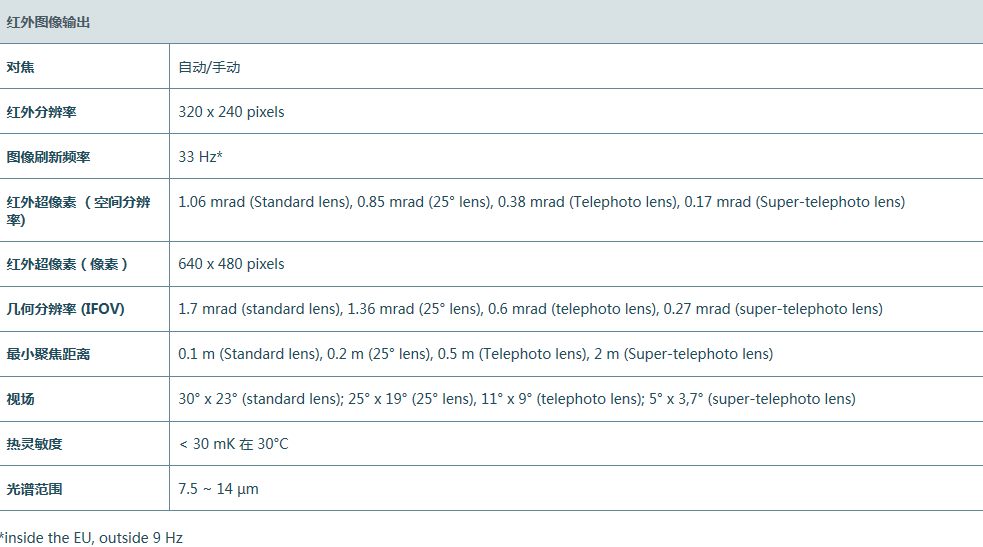Select the 最小聚焦距离 row label
This screenshot has width=983, height=547.
click(x=48, y=354)
